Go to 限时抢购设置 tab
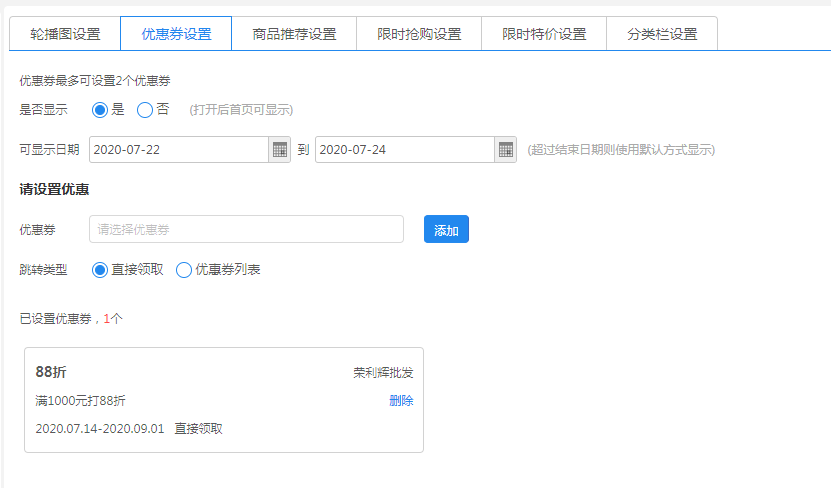This screenshot has height=488, width=831. tap(419, 34)
